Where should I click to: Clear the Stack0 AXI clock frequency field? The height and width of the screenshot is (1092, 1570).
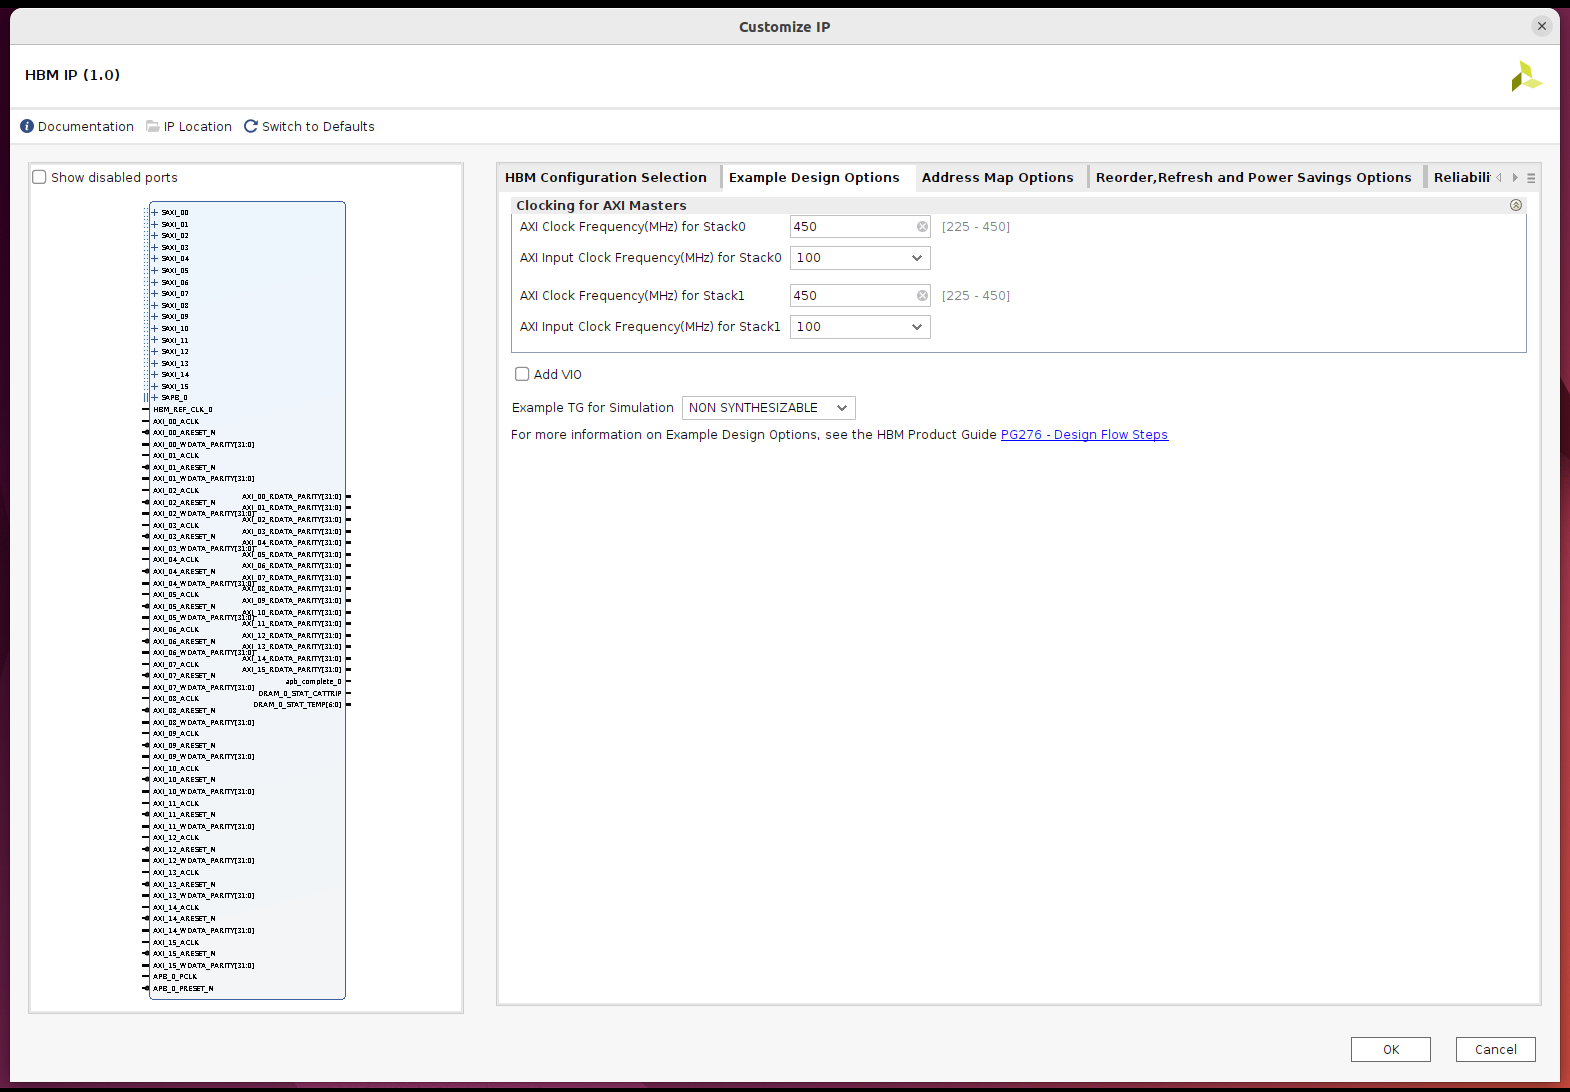(x=922, y=227)
